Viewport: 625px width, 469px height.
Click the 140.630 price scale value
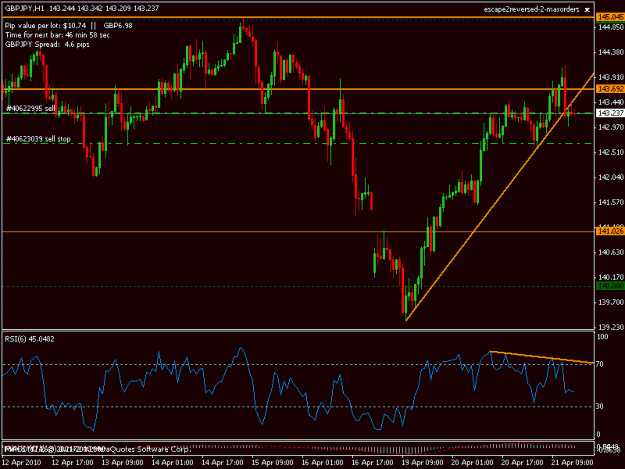tap(611, 252)
